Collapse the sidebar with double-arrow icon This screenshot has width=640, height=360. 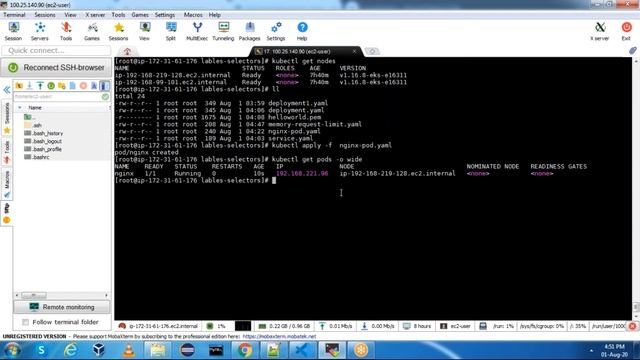pos(7,90)
